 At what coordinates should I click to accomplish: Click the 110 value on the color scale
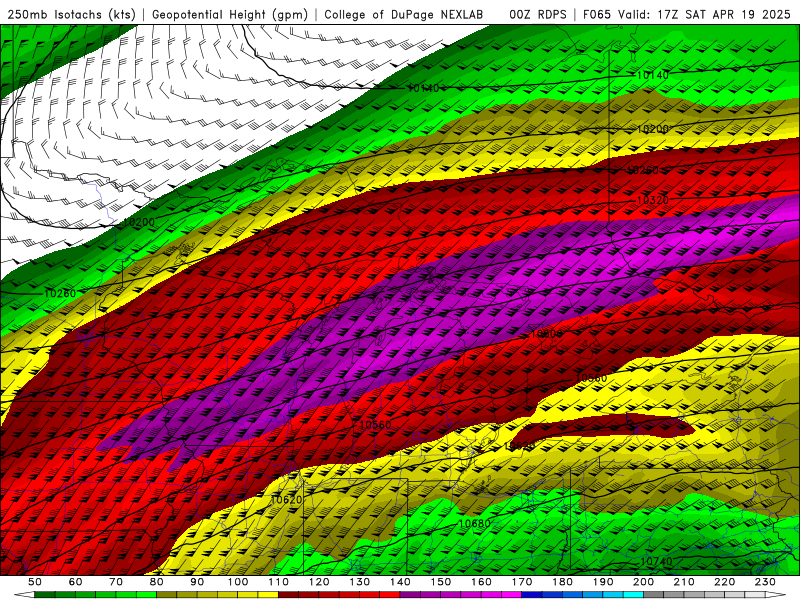tap(279, 582)
